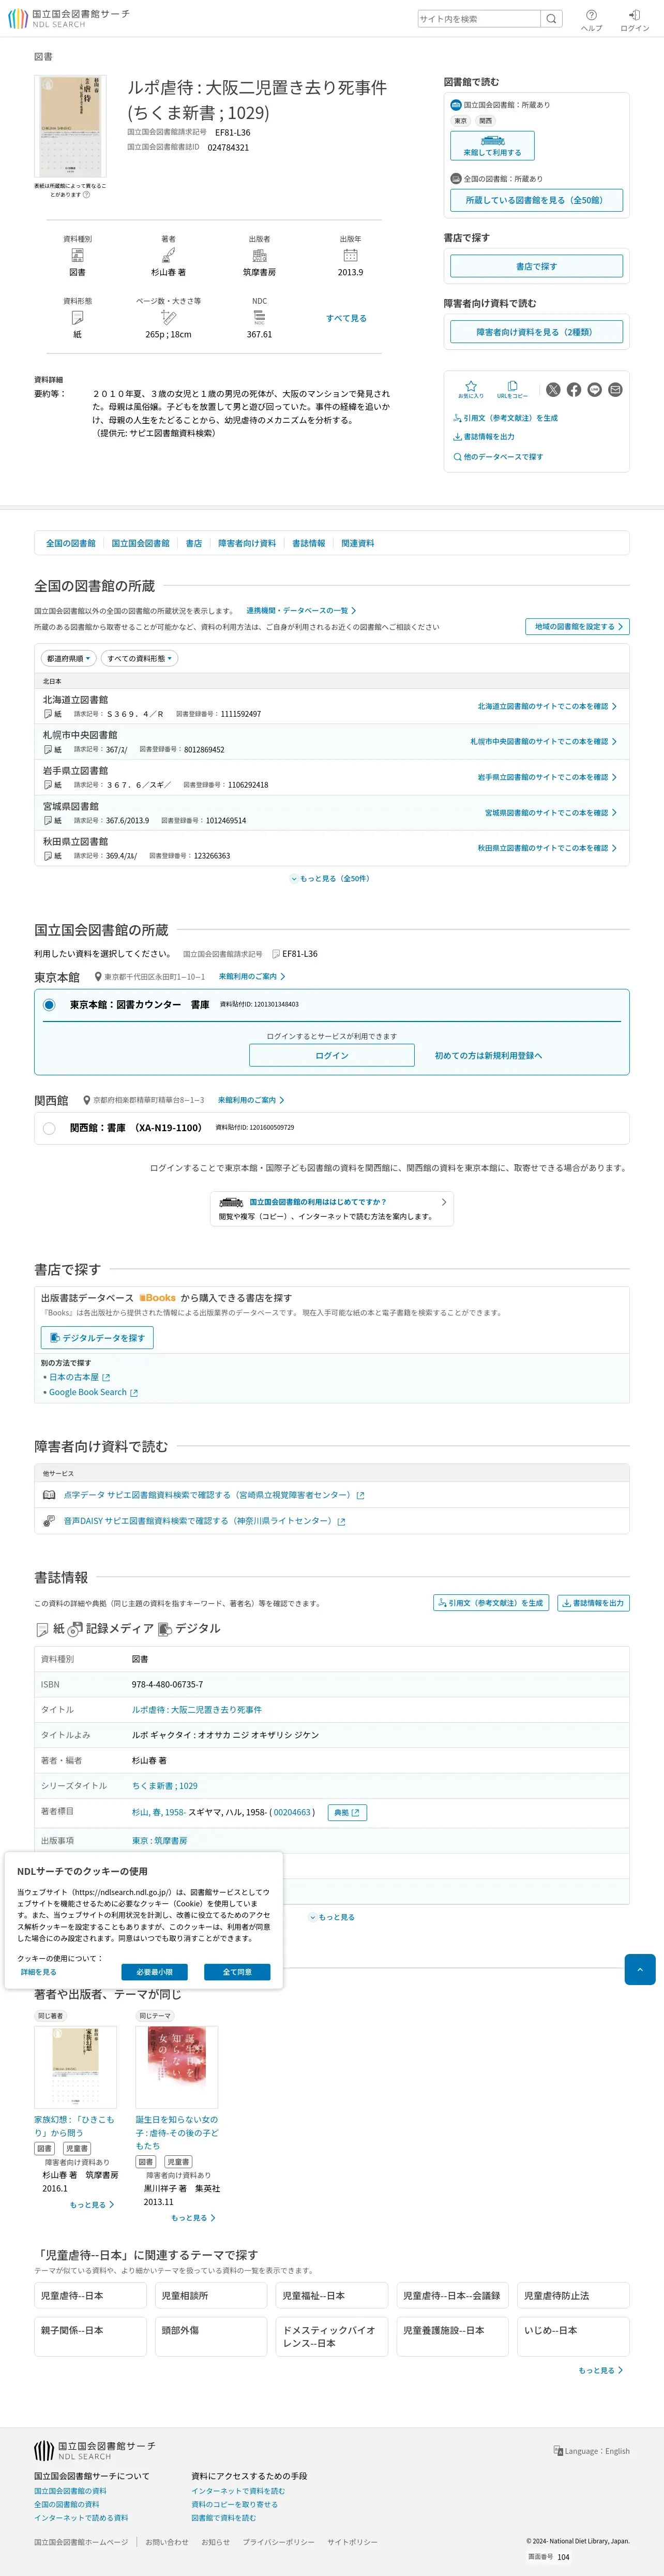Image resolution: width=664 pixels, height=2576 pixels.
Task: Open 日本の古本屋 external link
Action: click(79, 1377)
